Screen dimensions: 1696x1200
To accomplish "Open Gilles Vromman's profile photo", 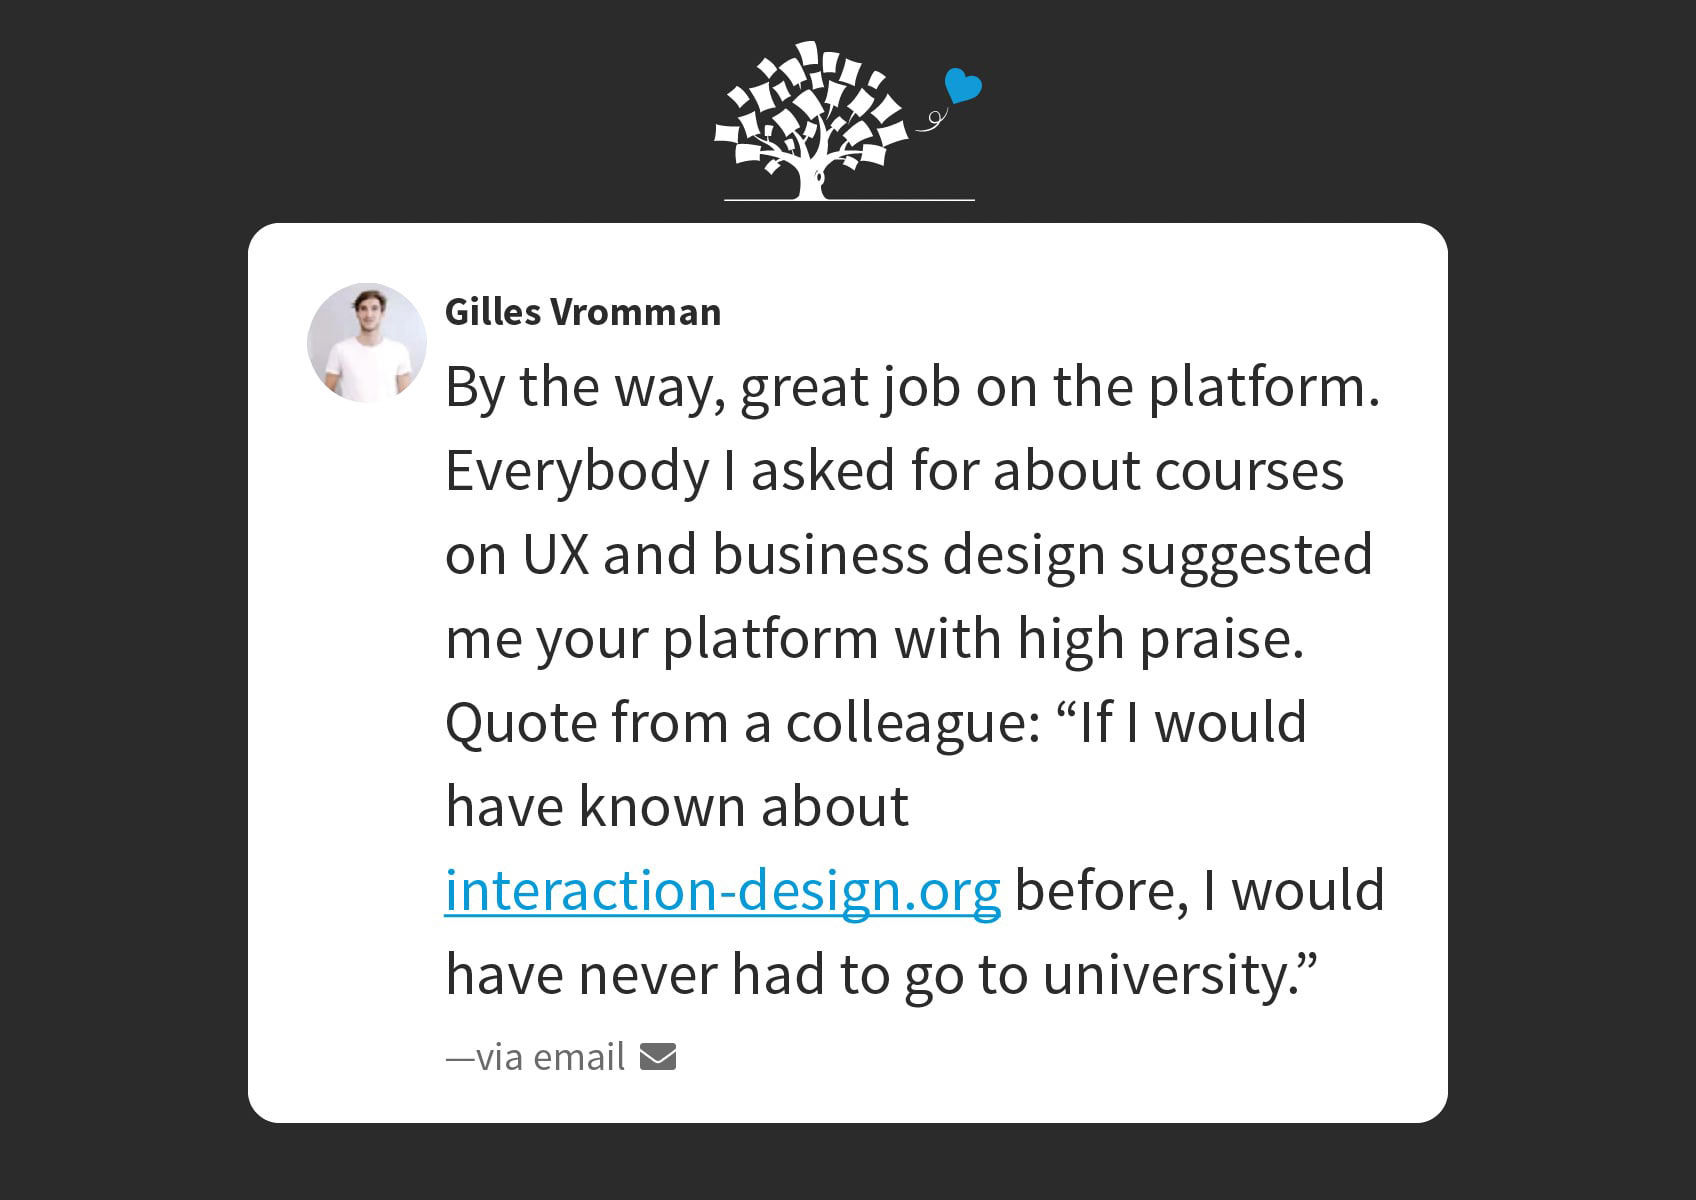I will [x=367, y=343].
